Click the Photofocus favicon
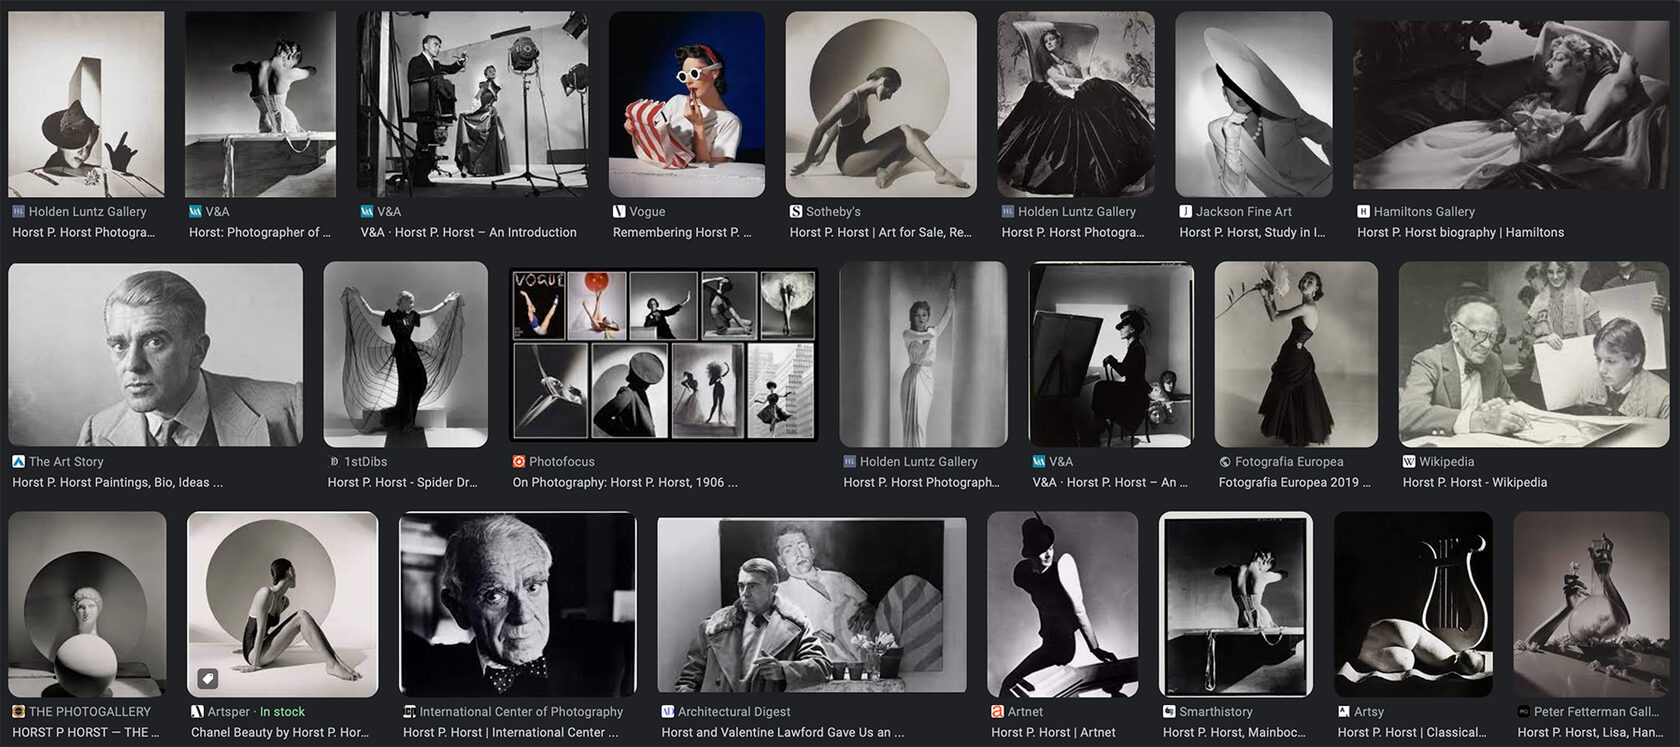Image resolution: width=1680 pixels, height=747 pixels. click(x=519, y=462)
